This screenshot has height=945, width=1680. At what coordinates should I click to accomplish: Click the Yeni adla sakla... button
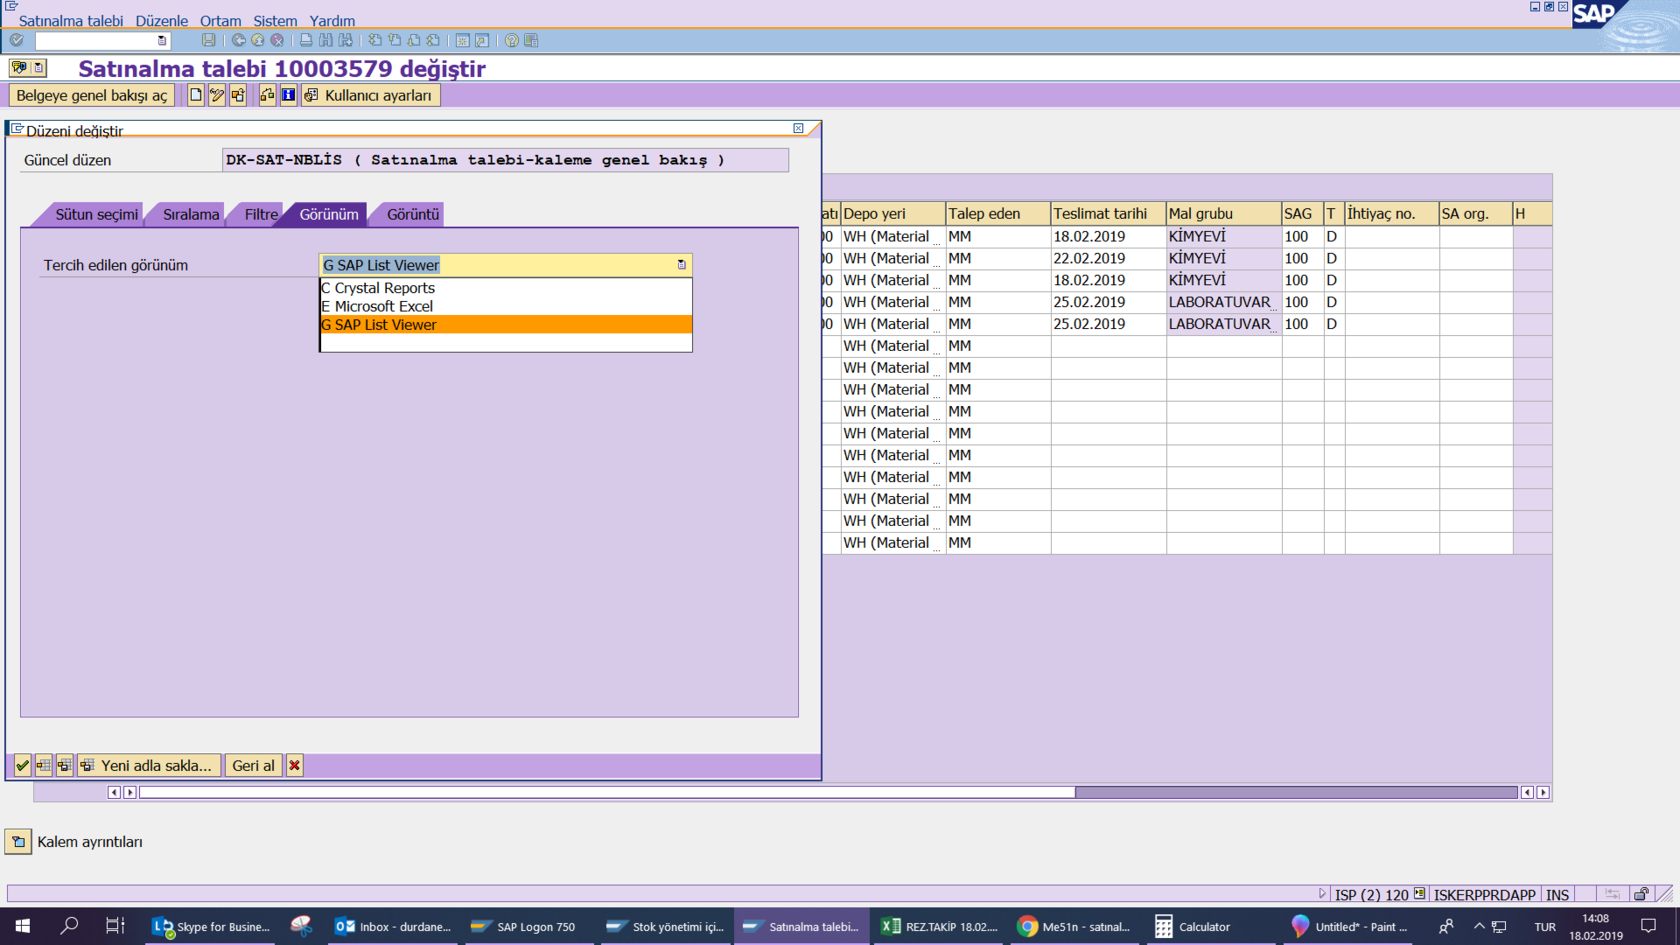149,765
